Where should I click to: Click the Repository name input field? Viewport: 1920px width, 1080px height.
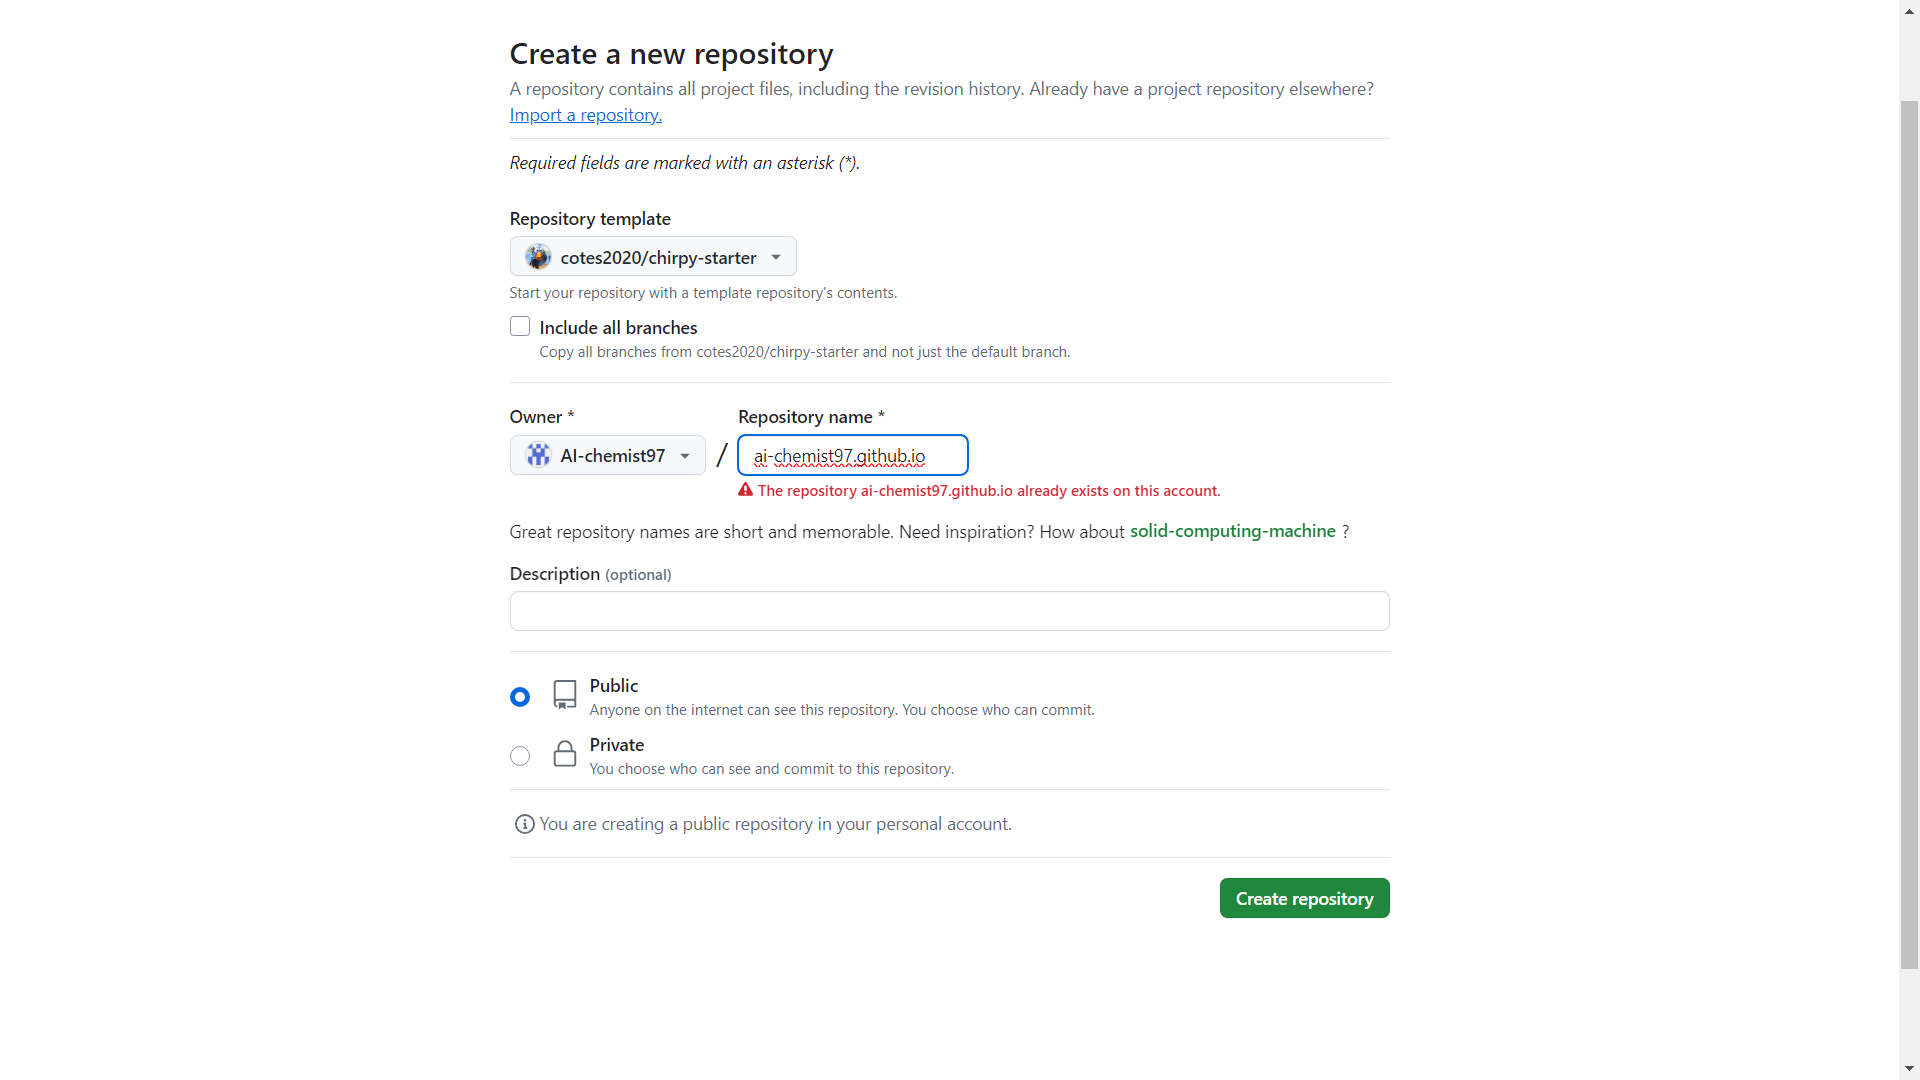pyautogui.click(x=853, y=455)
